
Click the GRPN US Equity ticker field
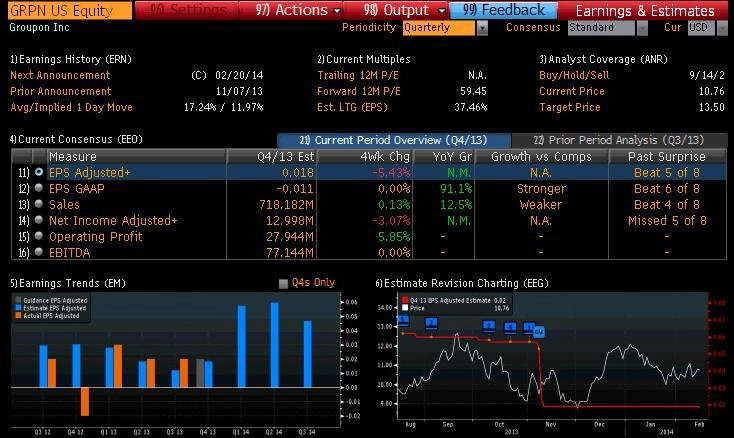[x=70, y=10]
